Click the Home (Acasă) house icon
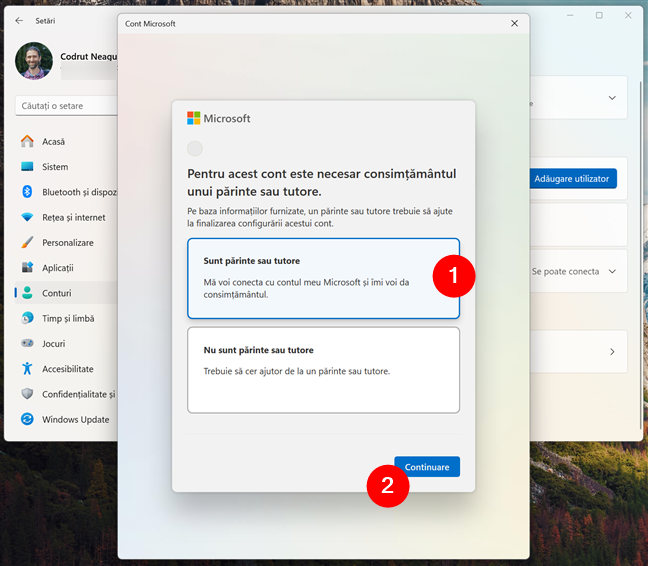The image size is (648, 566). click(27, 141)
